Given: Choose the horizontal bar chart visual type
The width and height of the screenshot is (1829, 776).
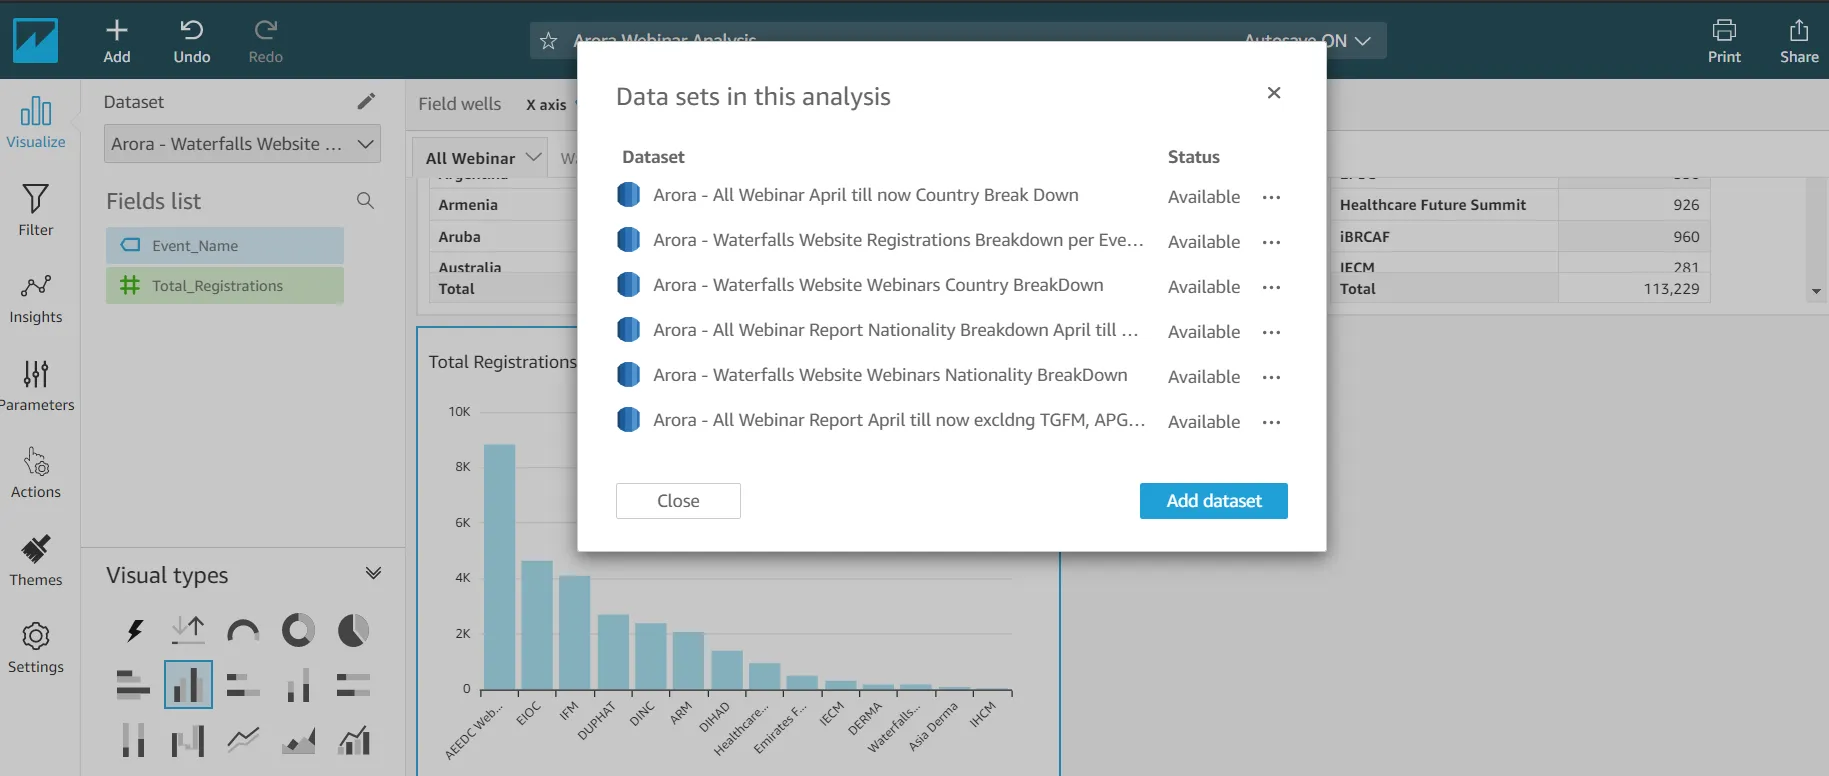Looking at the screenshot, I should click(134, 685).
